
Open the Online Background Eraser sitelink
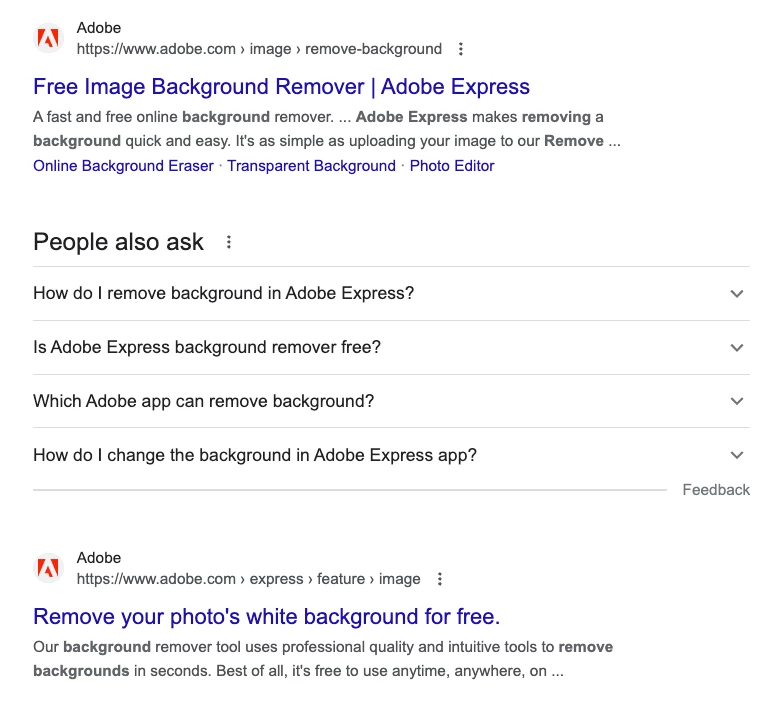tap(123, 166)
